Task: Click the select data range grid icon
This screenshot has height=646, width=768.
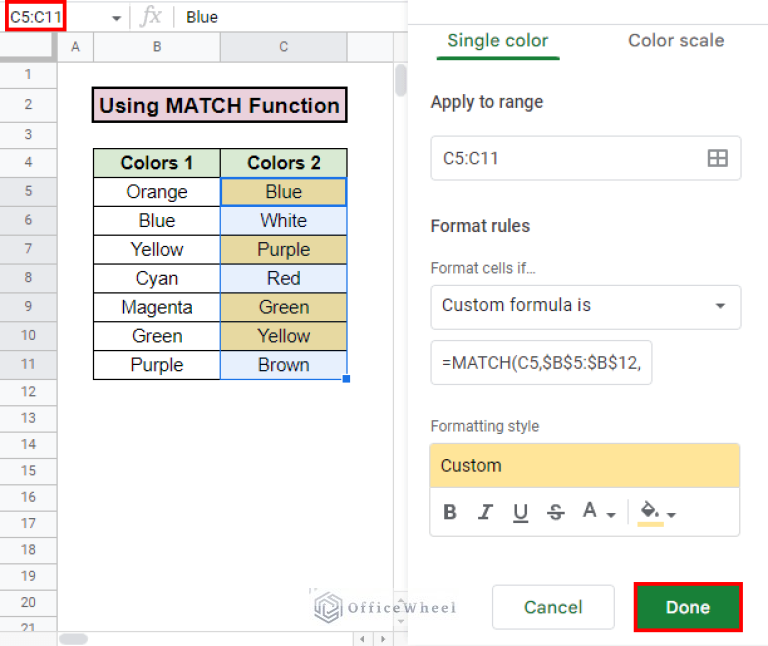Action: tap(717, 158)
